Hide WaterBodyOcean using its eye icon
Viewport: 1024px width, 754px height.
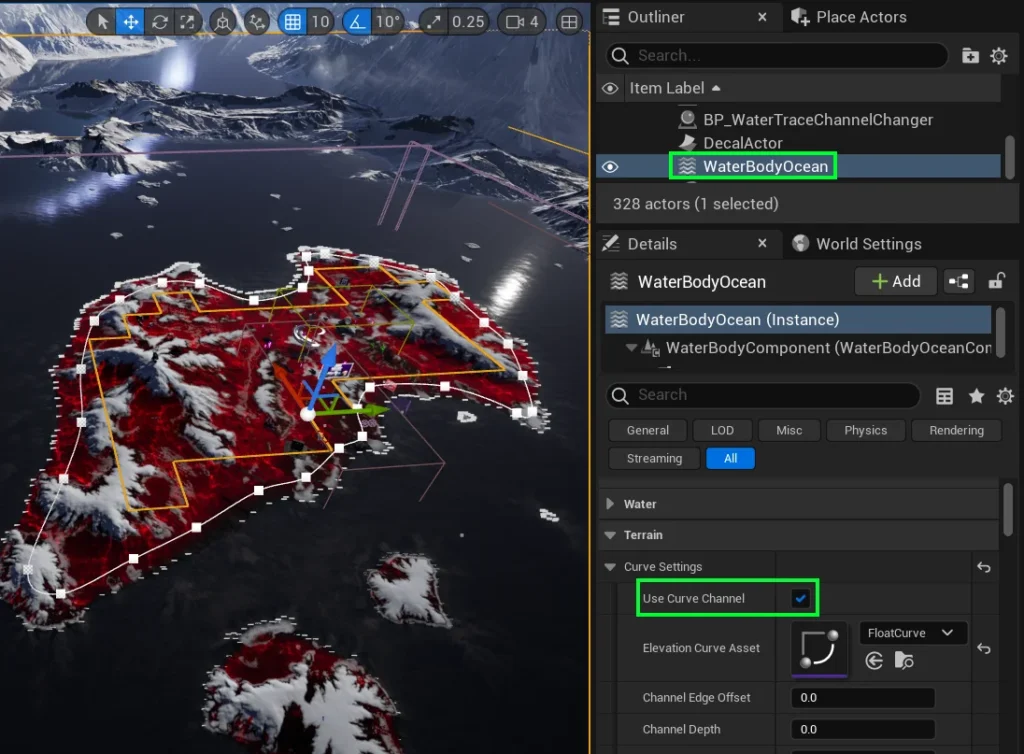610,167
